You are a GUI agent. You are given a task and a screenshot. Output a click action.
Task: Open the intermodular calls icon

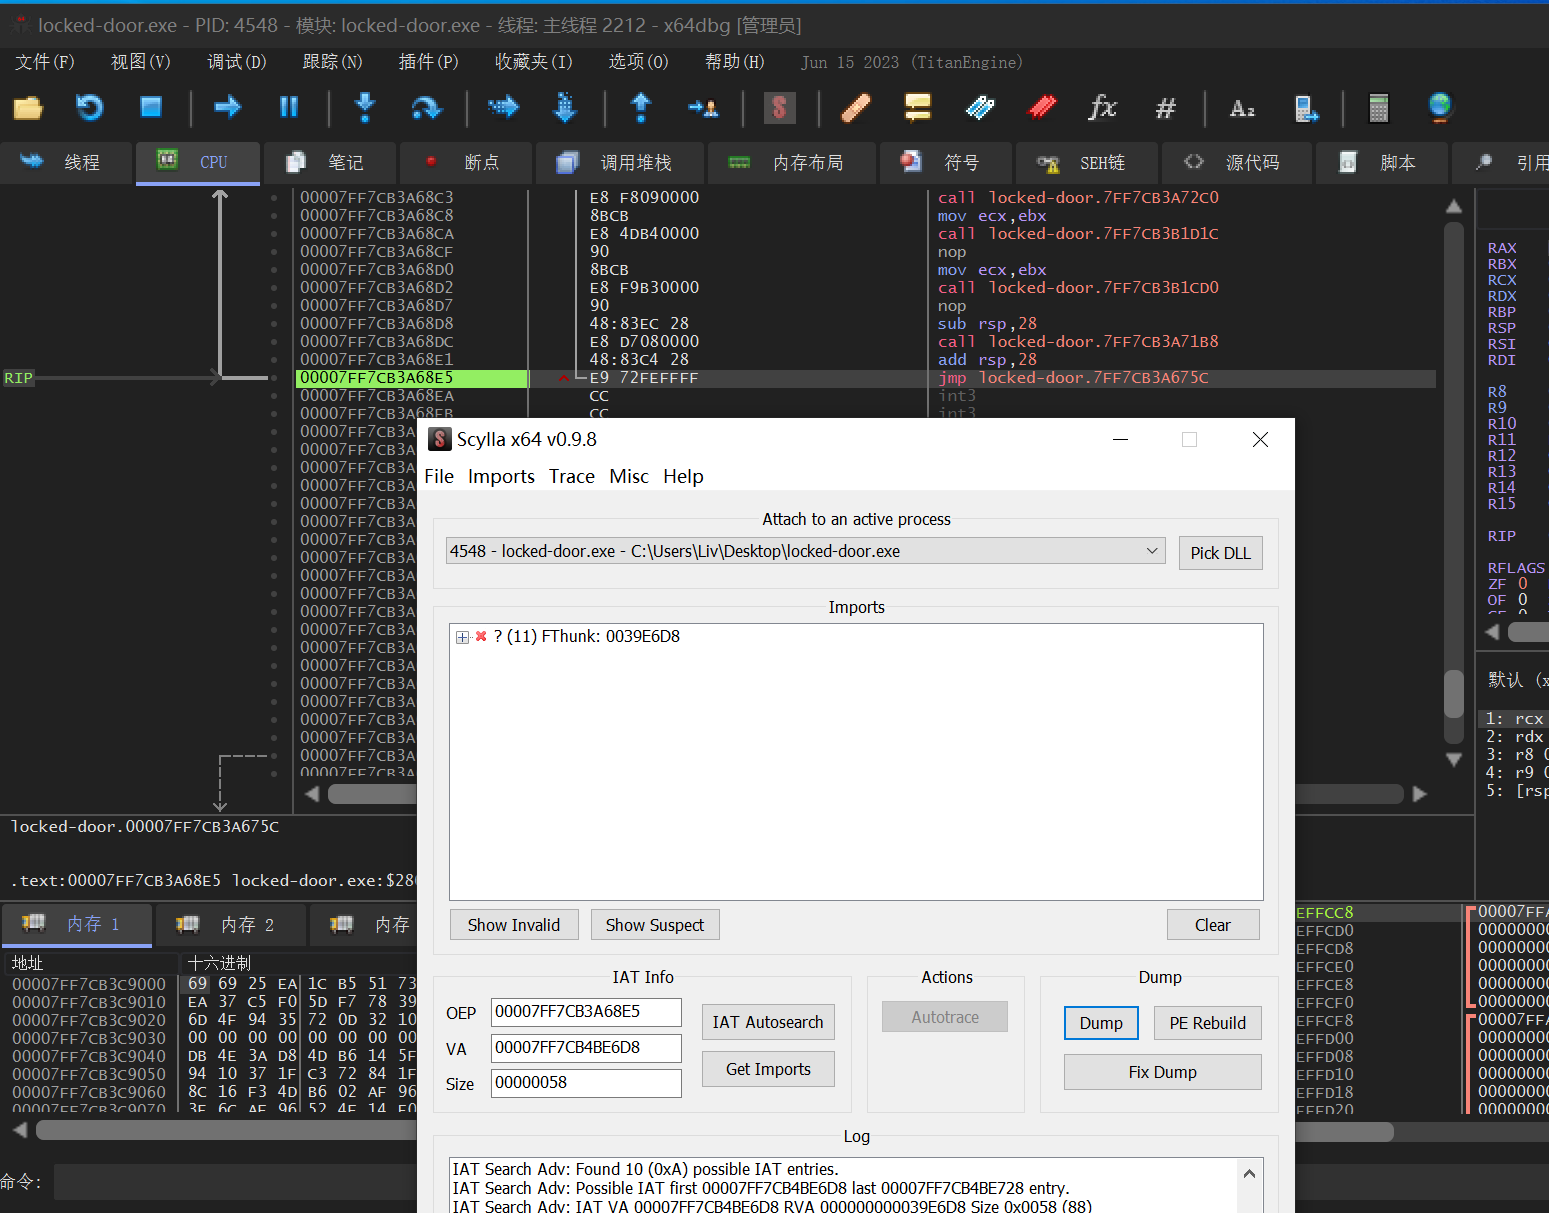[x=1305, y=107]
